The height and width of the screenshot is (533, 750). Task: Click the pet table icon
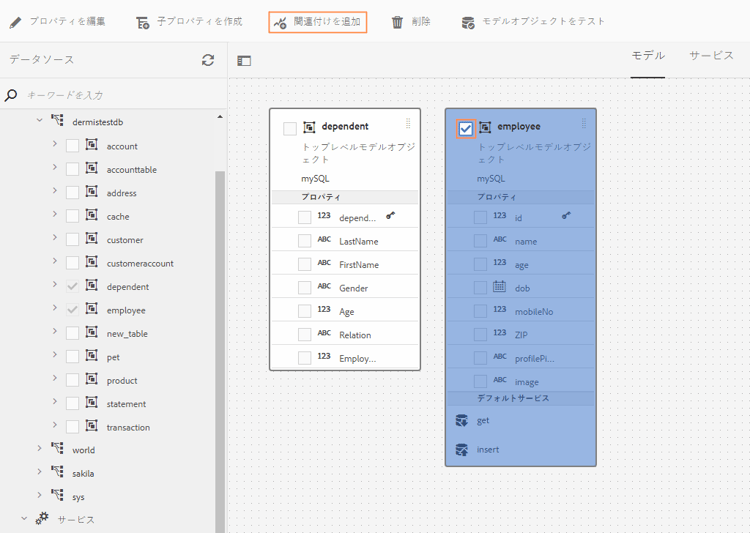(92, 355)
